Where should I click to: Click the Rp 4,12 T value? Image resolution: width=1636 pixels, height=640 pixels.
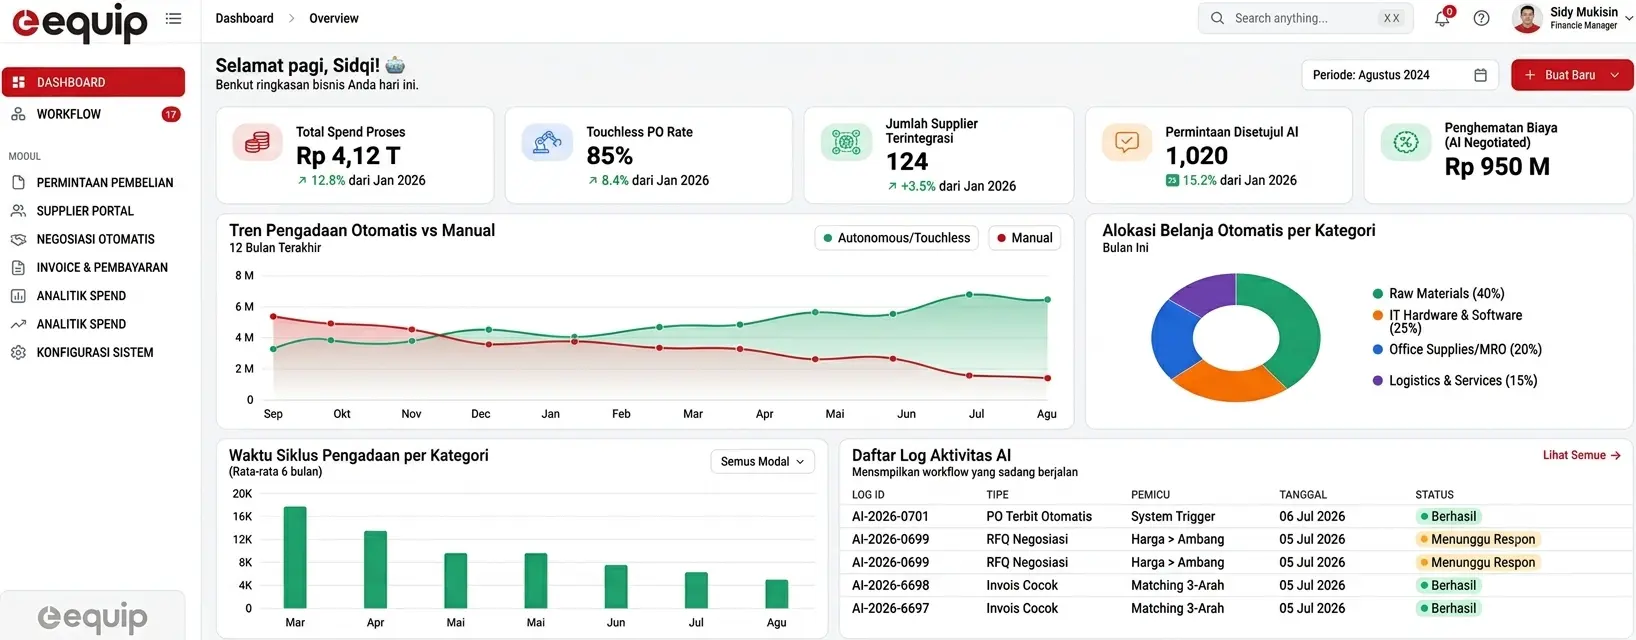pyautogui.click(x=348, y=156)
